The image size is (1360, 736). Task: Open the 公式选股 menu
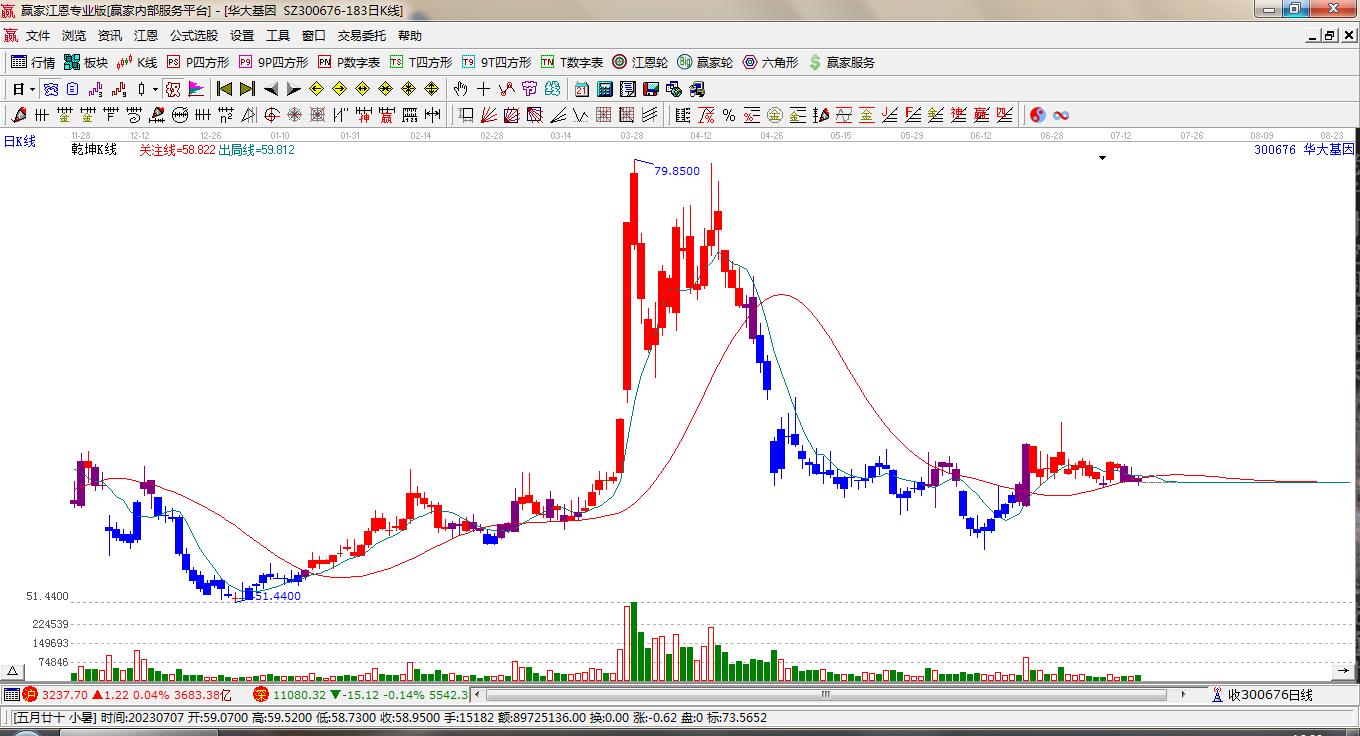pos(194,36)
